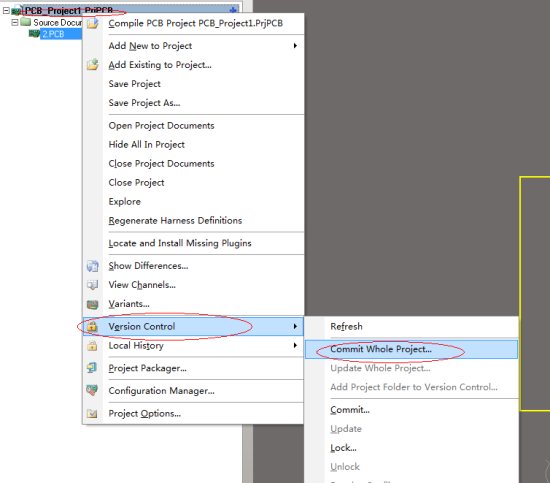Click the Local History lock icon
Screen dimensions: 550x483
(92, 346)
